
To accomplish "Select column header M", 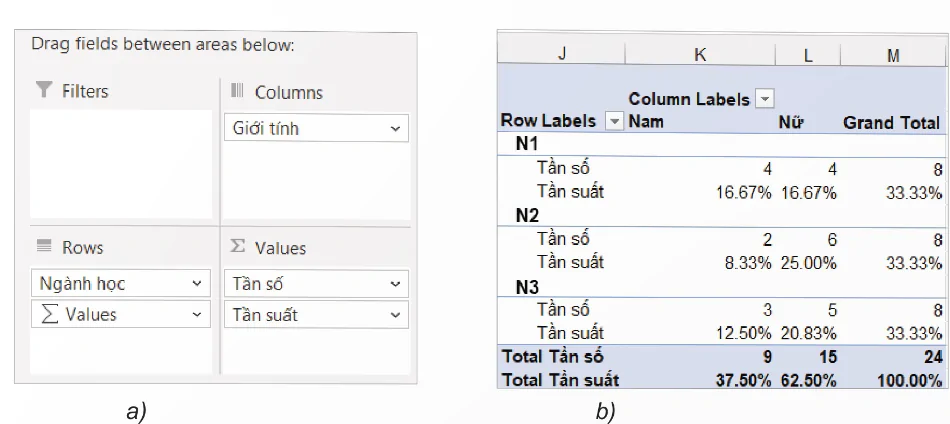I will click(x=893, y=55).
